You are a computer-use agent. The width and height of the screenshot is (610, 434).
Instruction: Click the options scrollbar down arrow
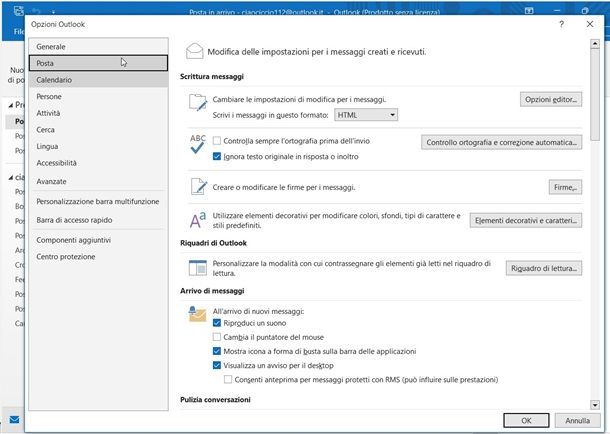click(594, 405)
